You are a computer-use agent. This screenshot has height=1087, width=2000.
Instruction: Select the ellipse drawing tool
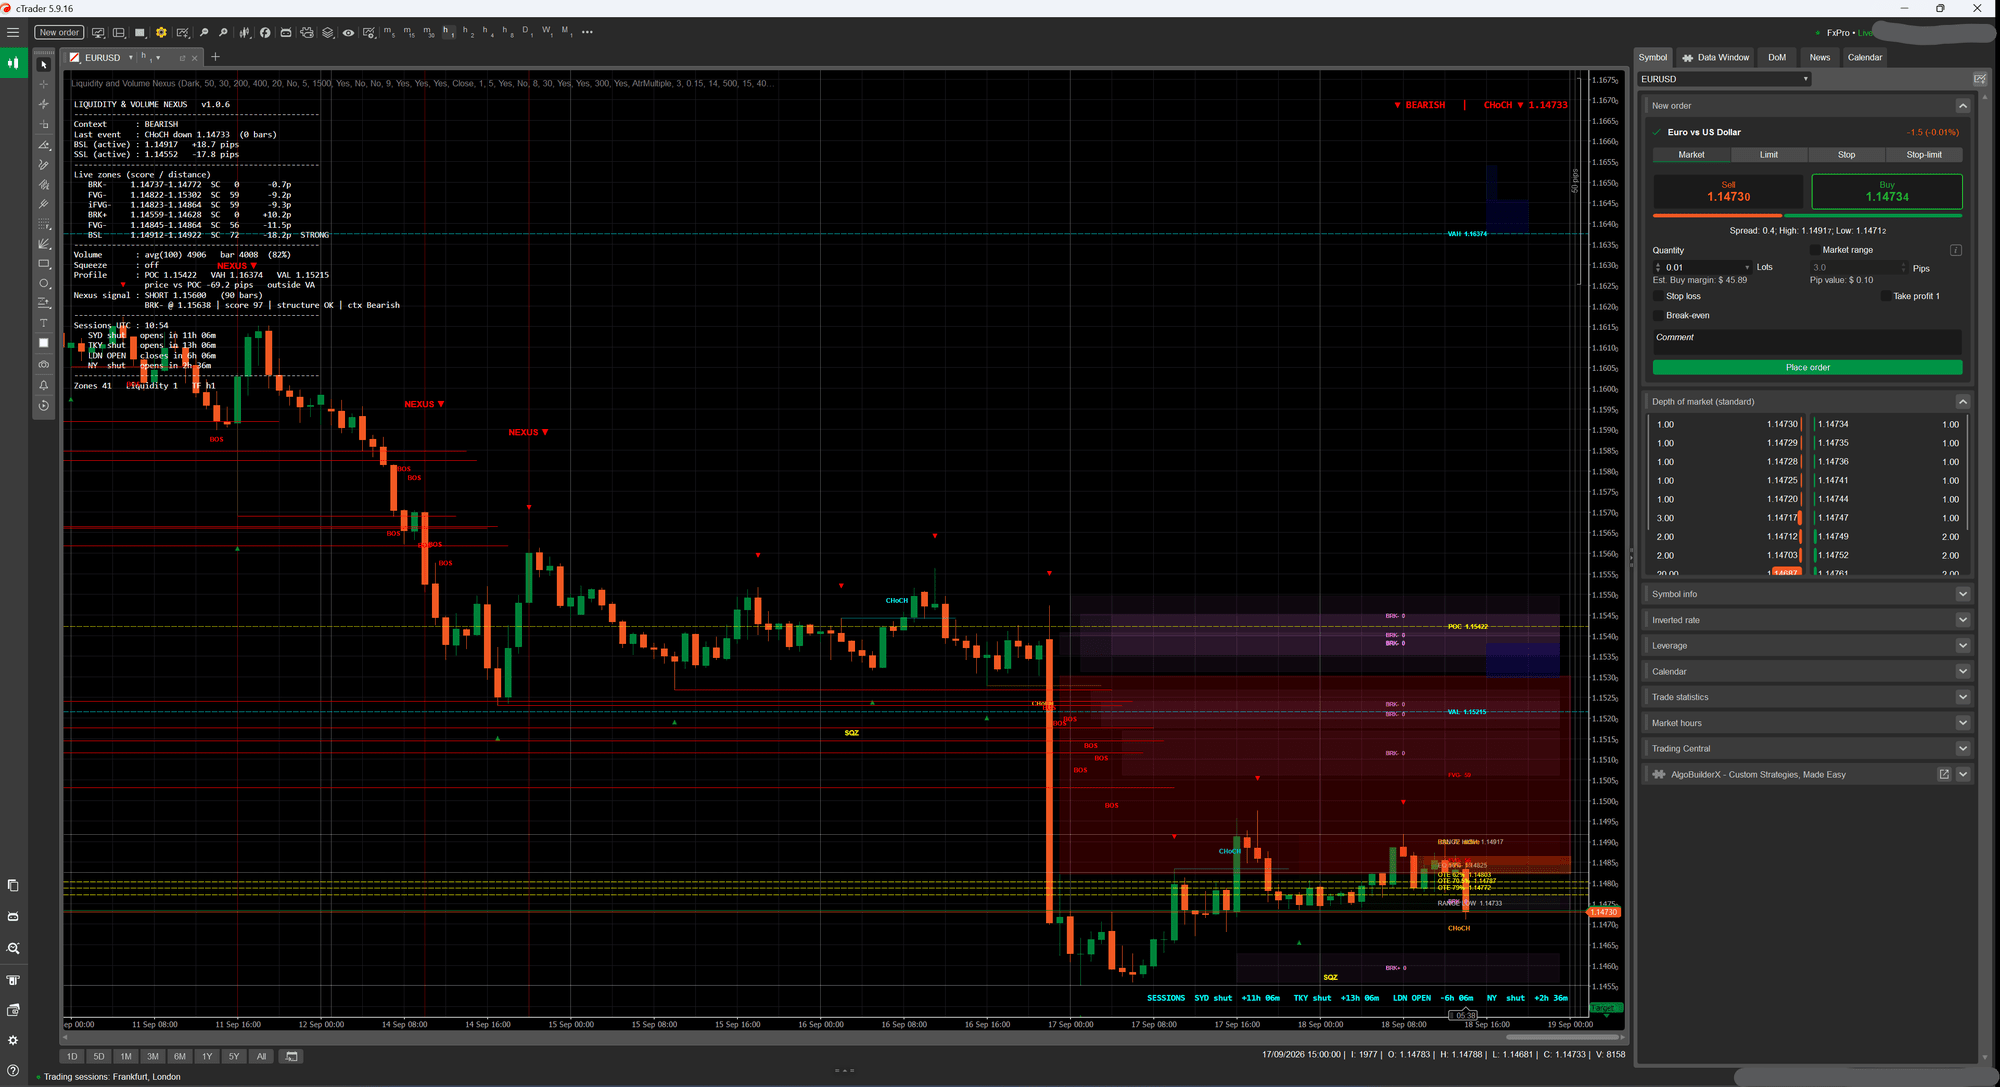[43, 284]
